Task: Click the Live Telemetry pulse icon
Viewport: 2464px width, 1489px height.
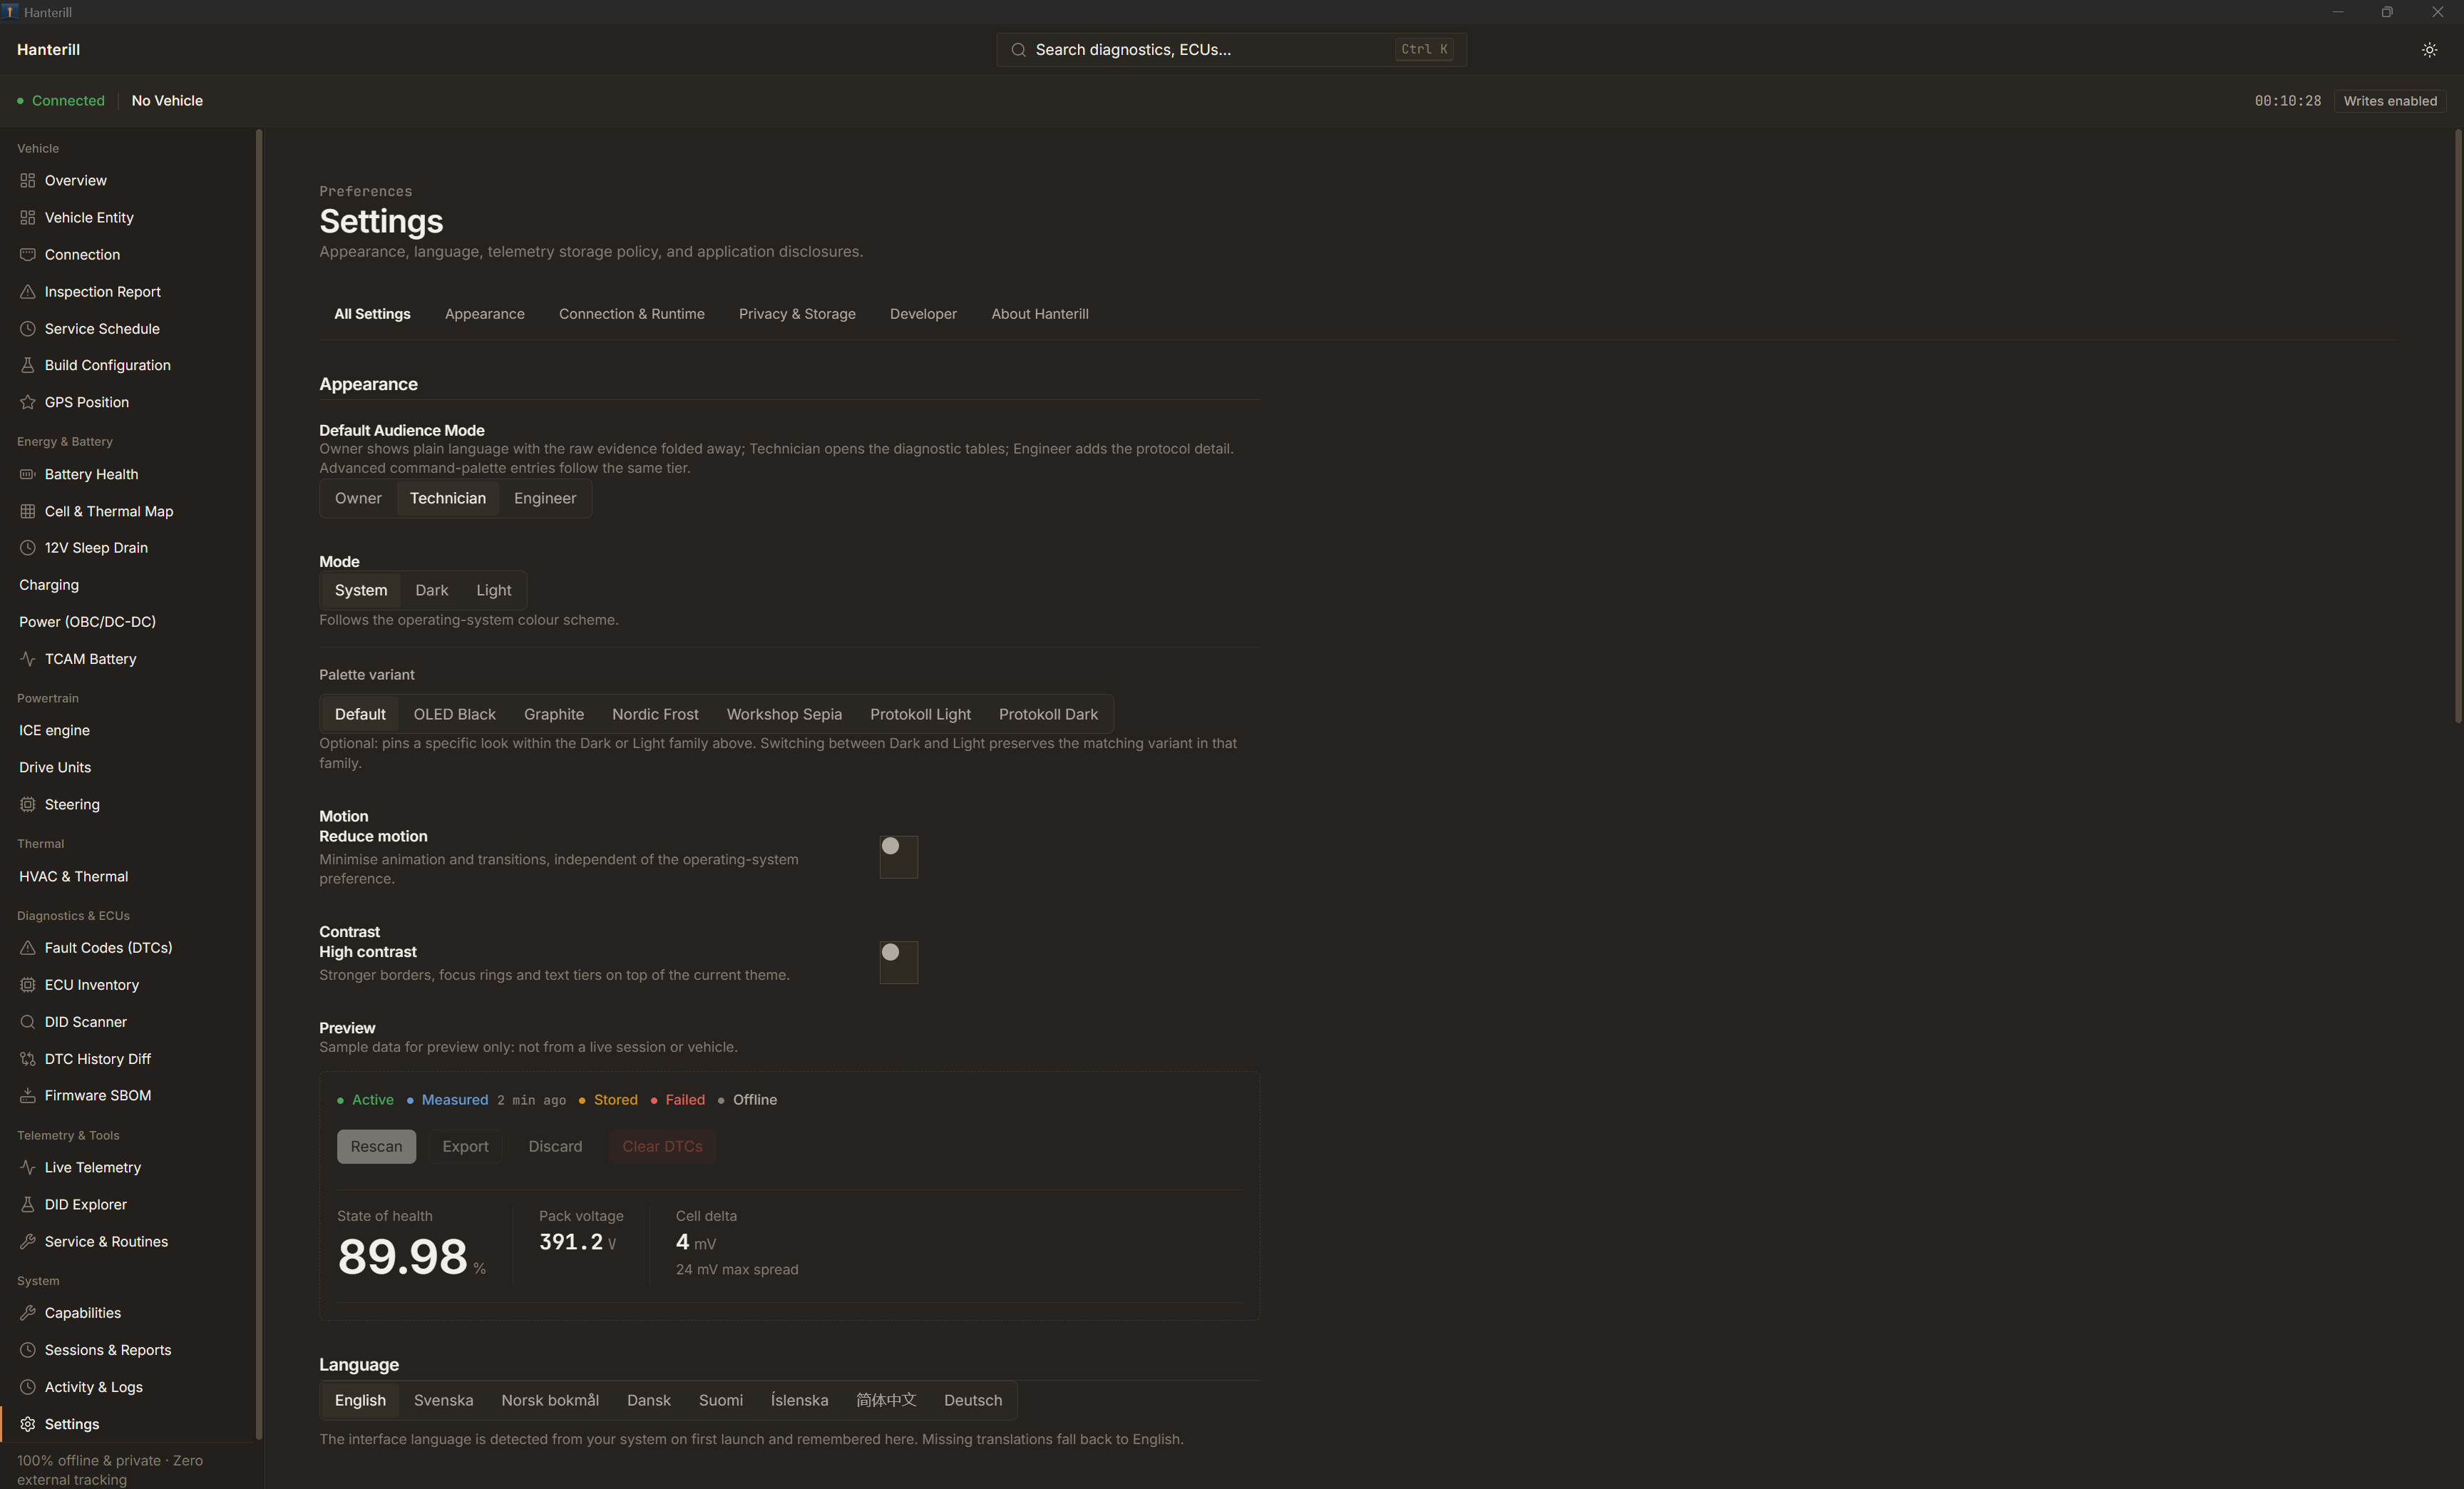Action: pos(27,1167)
